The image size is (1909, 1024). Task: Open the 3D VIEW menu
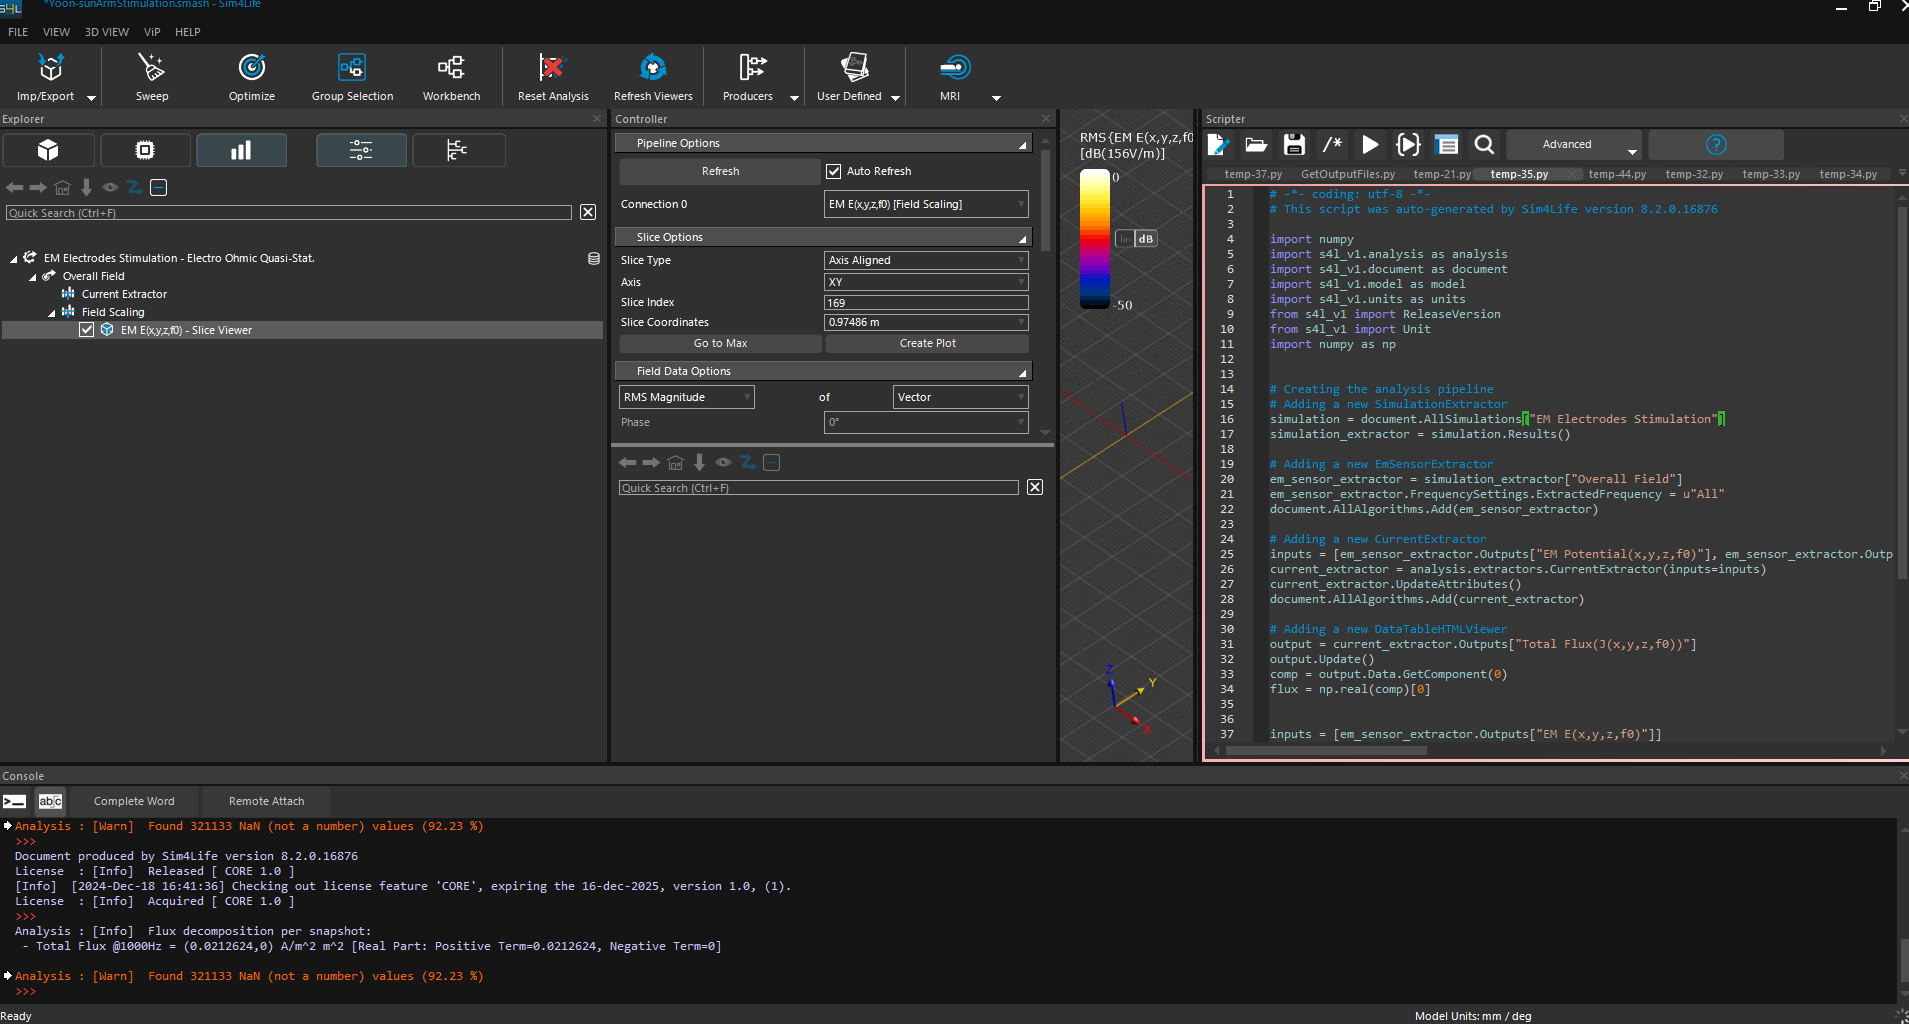coord(107,32)
